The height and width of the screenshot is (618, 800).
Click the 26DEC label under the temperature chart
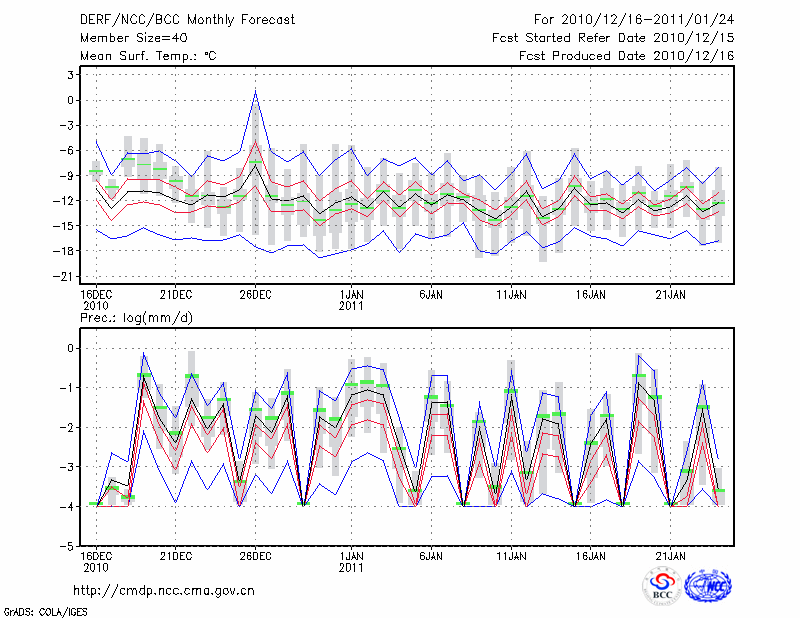point(255,294)
